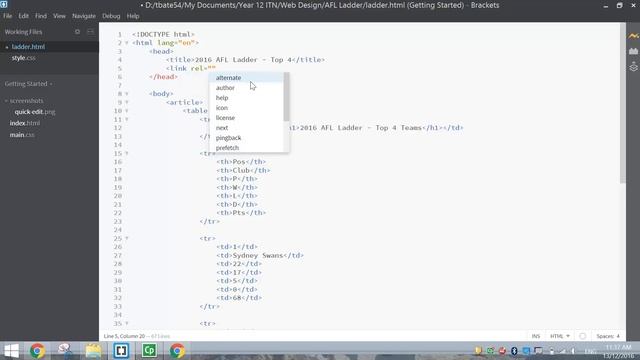Open Captivate Cp taskbar icon
Screen dimensions: 640x360
click(x=149, y=351)
